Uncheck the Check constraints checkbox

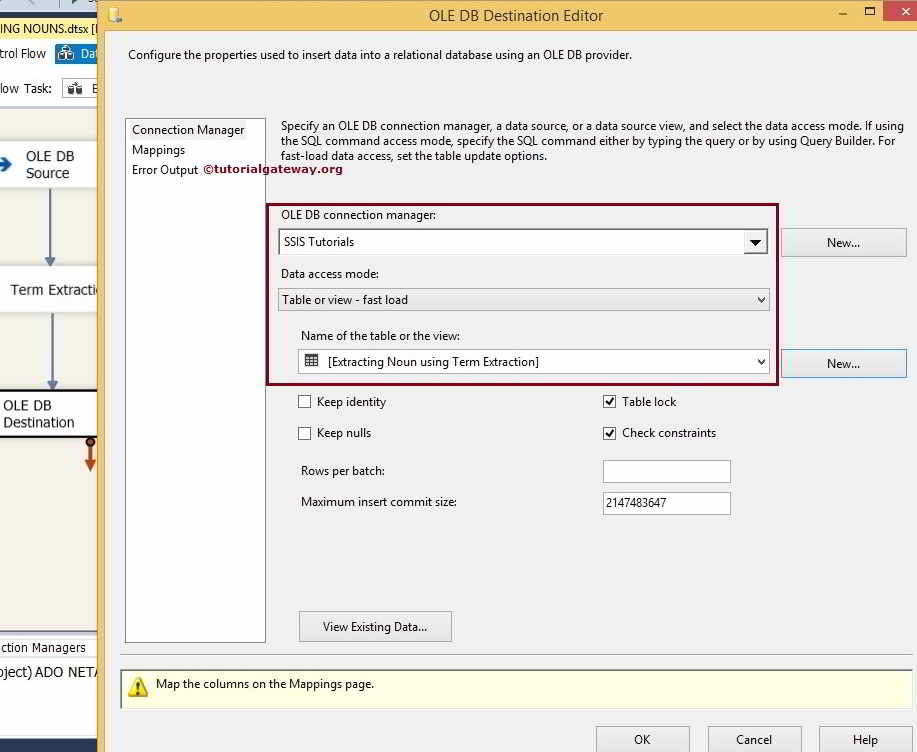(x=609, y=433)
